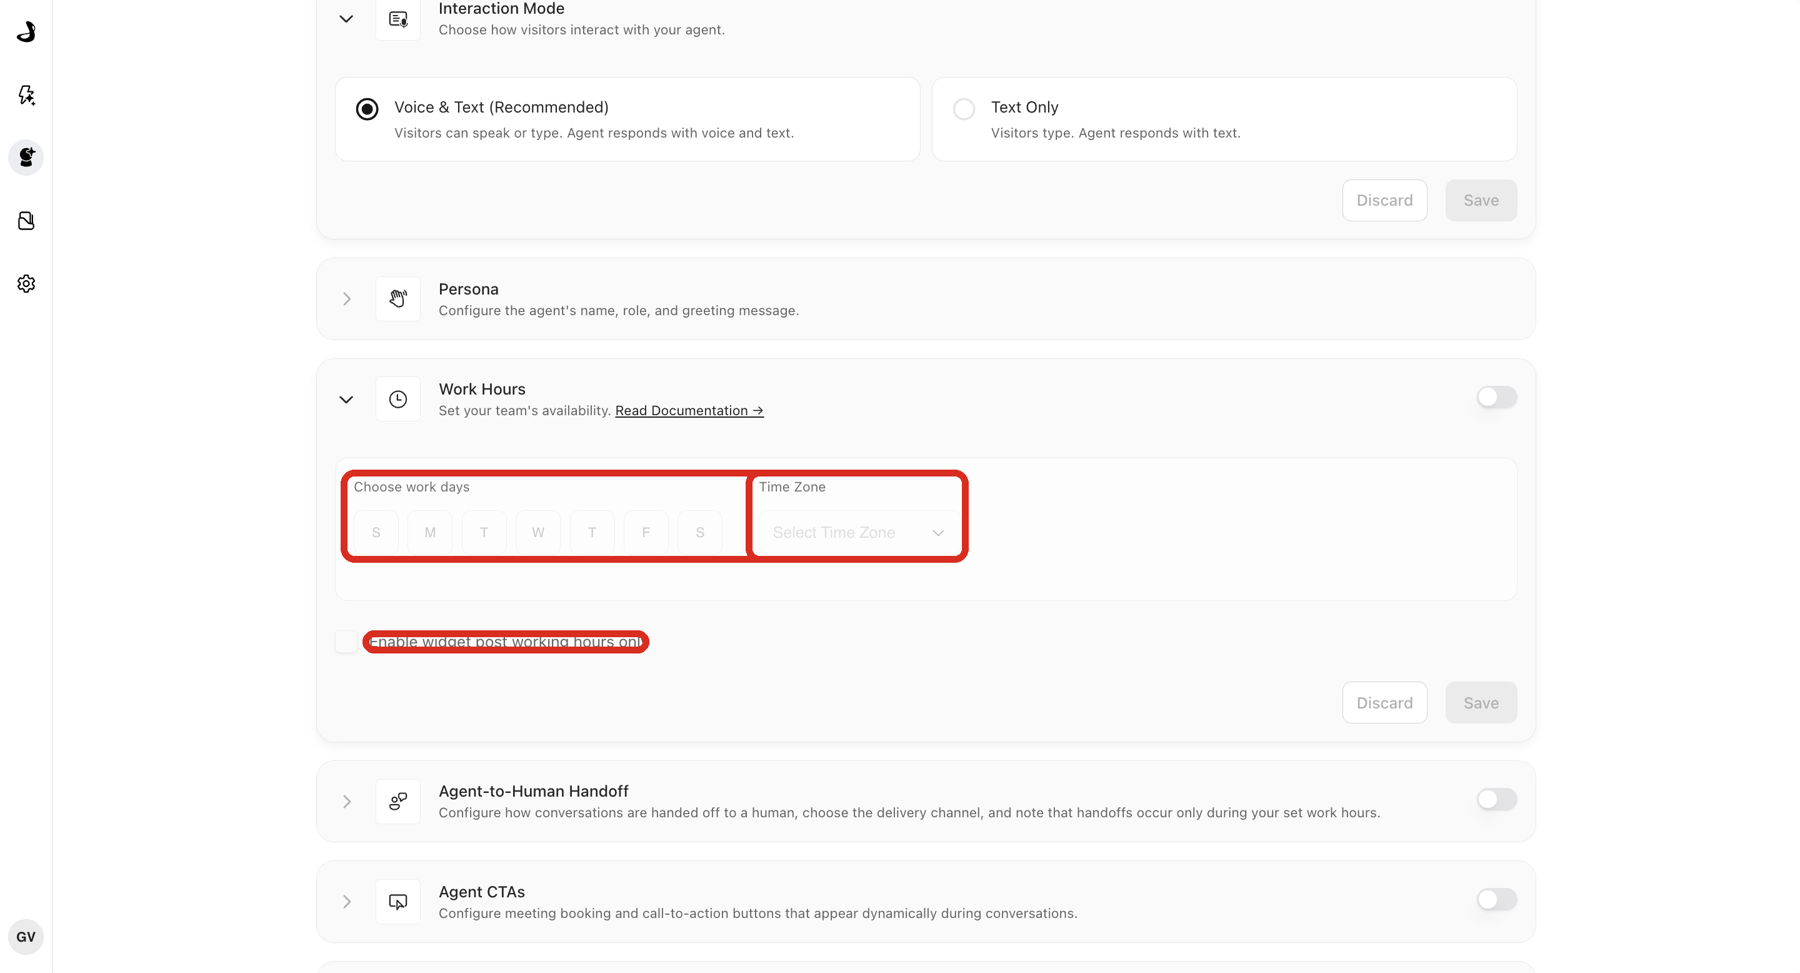Image resolution: width=1800 pixels, height=973 pixels.
Task: Click the Work Hours clock icon
Action: 398,399
